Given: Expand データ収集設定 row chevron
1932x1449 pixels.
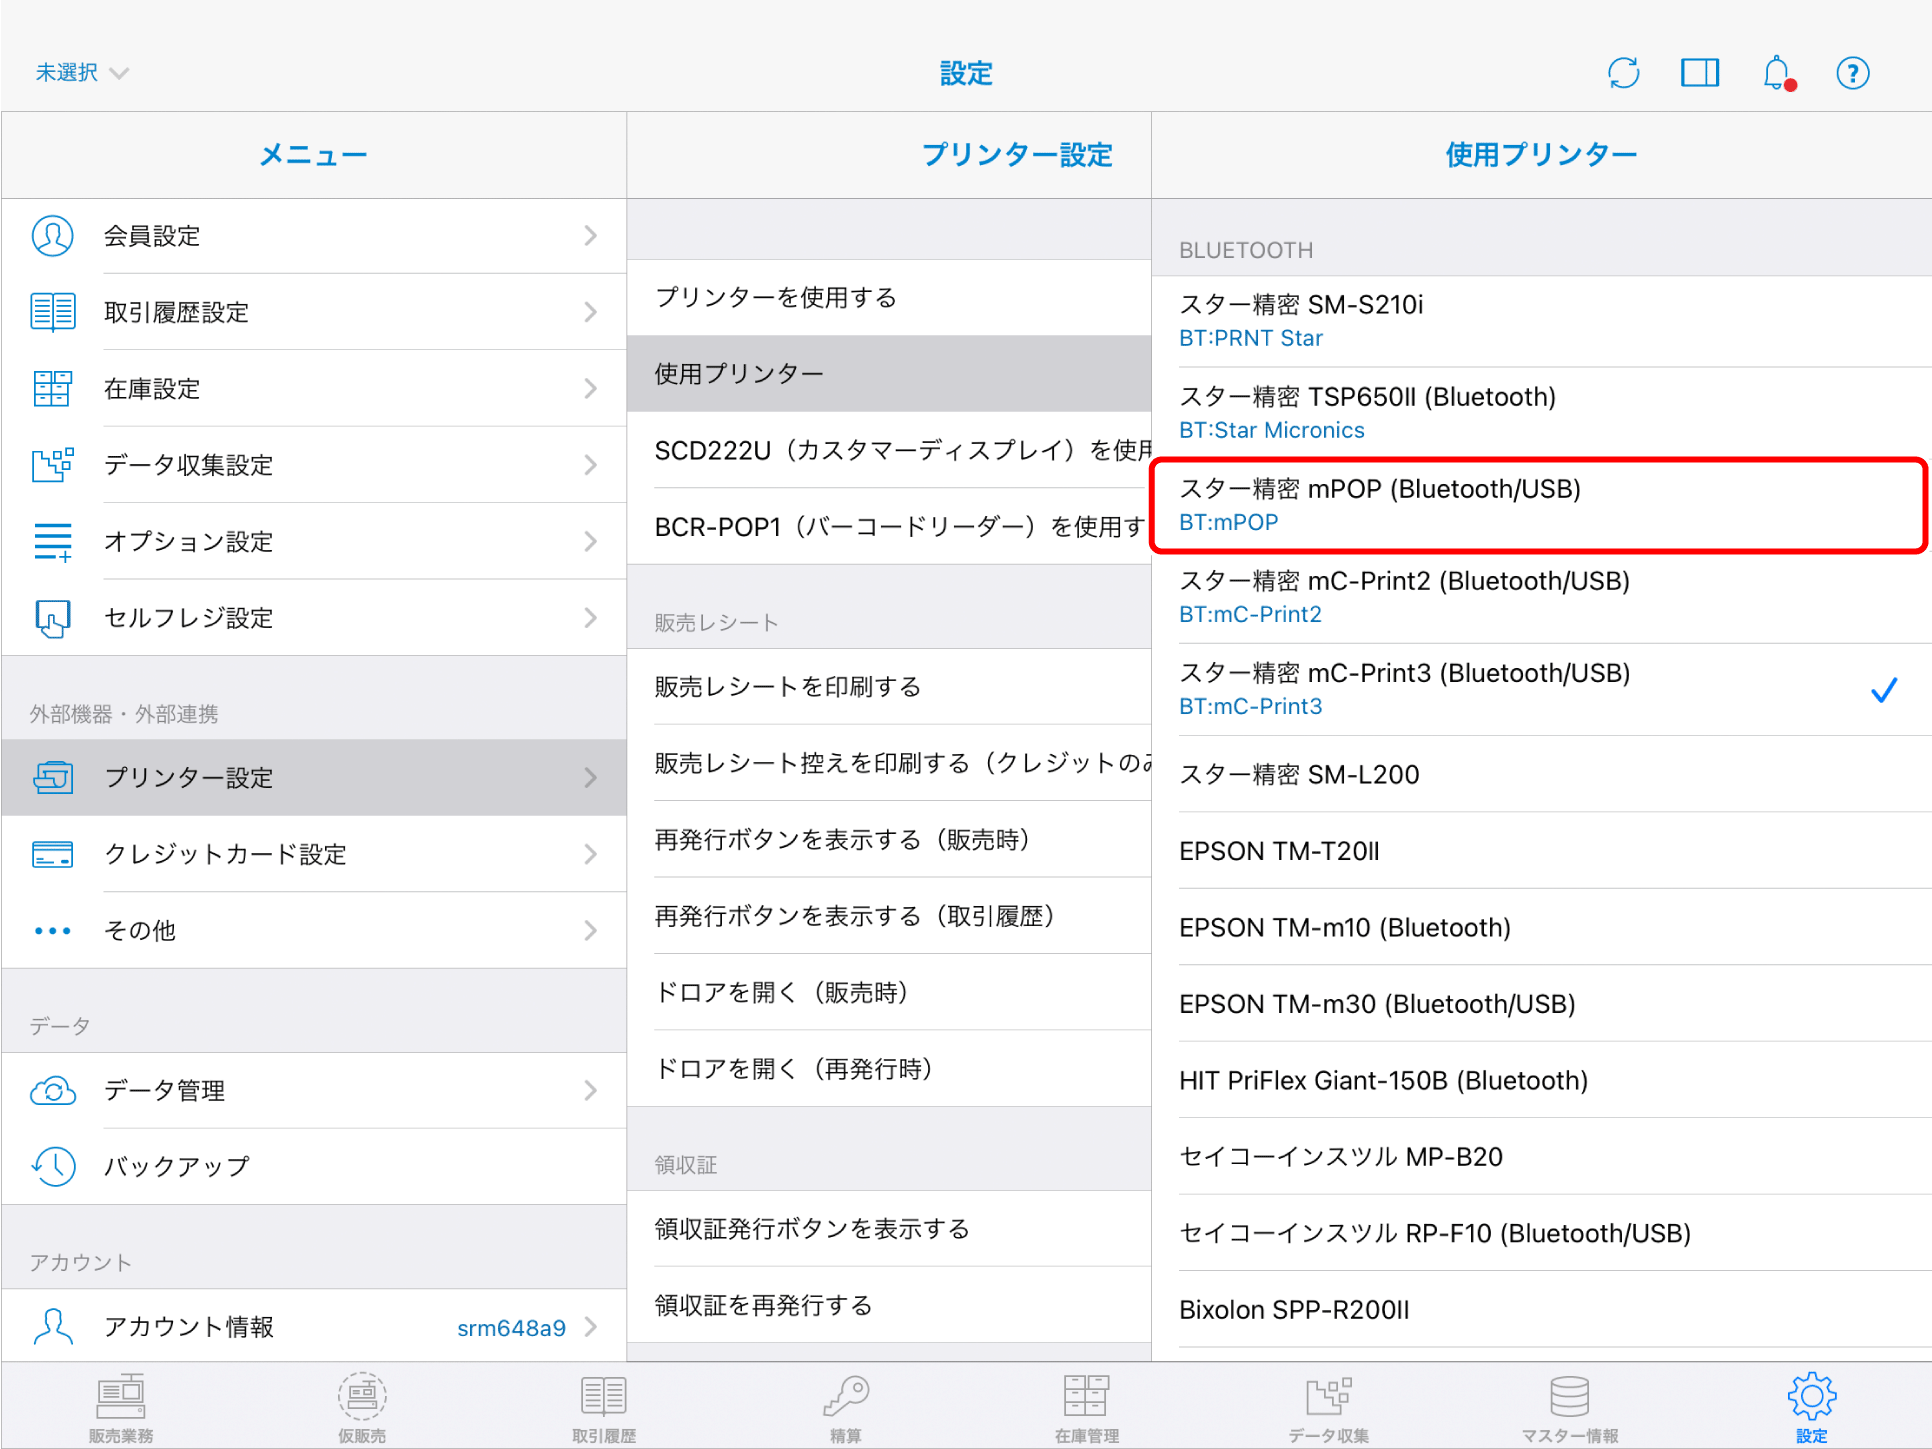Looking at the screenshot, I should [591, 465].
